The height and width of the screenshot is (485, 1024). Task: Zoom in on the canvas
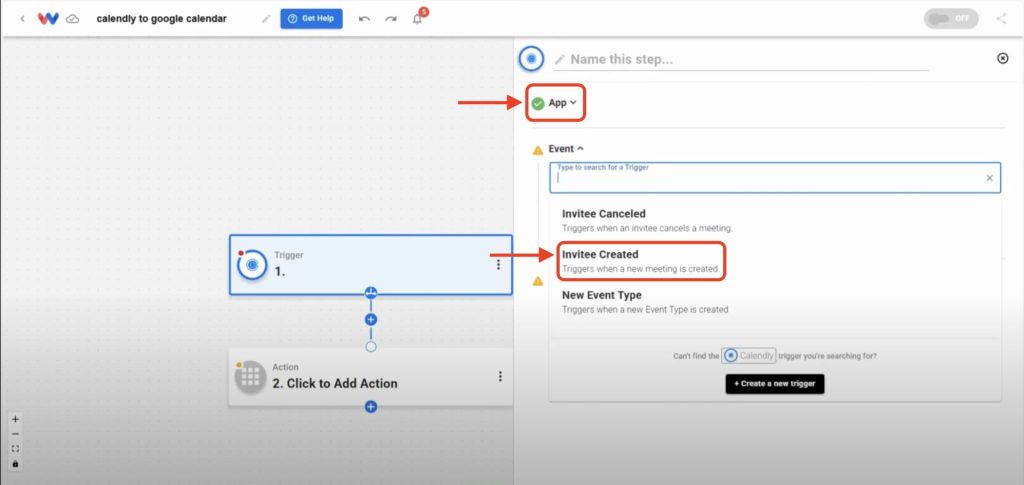coord(16,420)
